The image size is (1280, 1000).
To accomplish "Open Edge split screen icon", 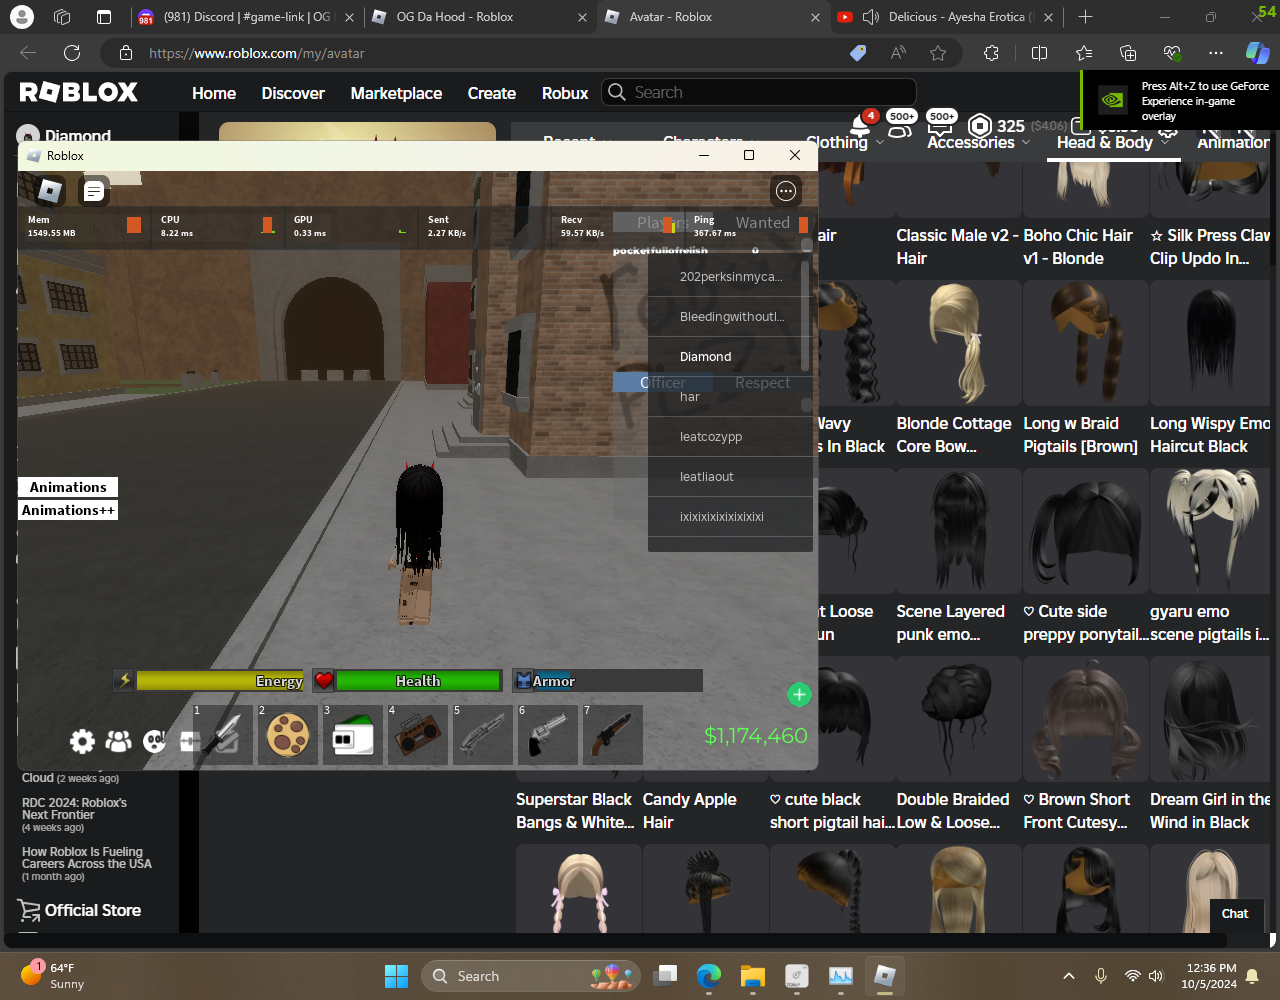I will tap(1039, 53).
